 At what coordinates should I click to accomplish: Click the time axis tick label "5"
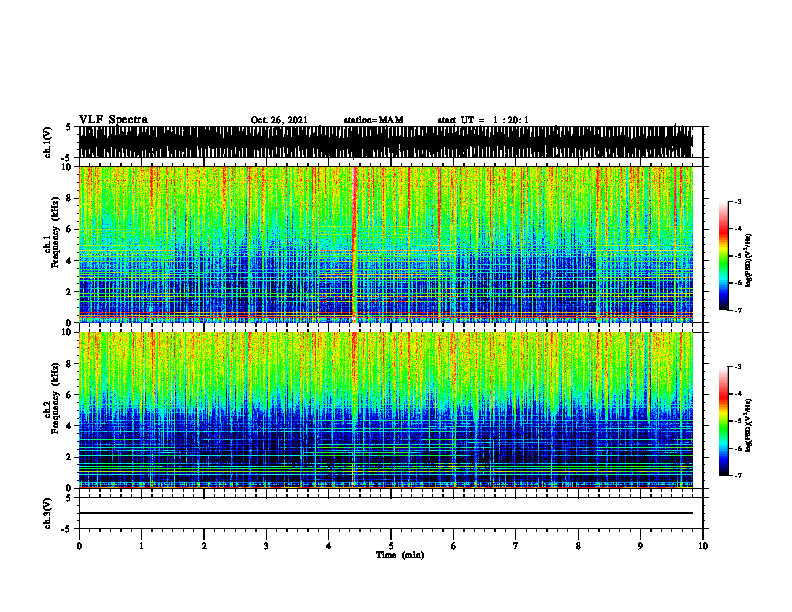point(391,546)
